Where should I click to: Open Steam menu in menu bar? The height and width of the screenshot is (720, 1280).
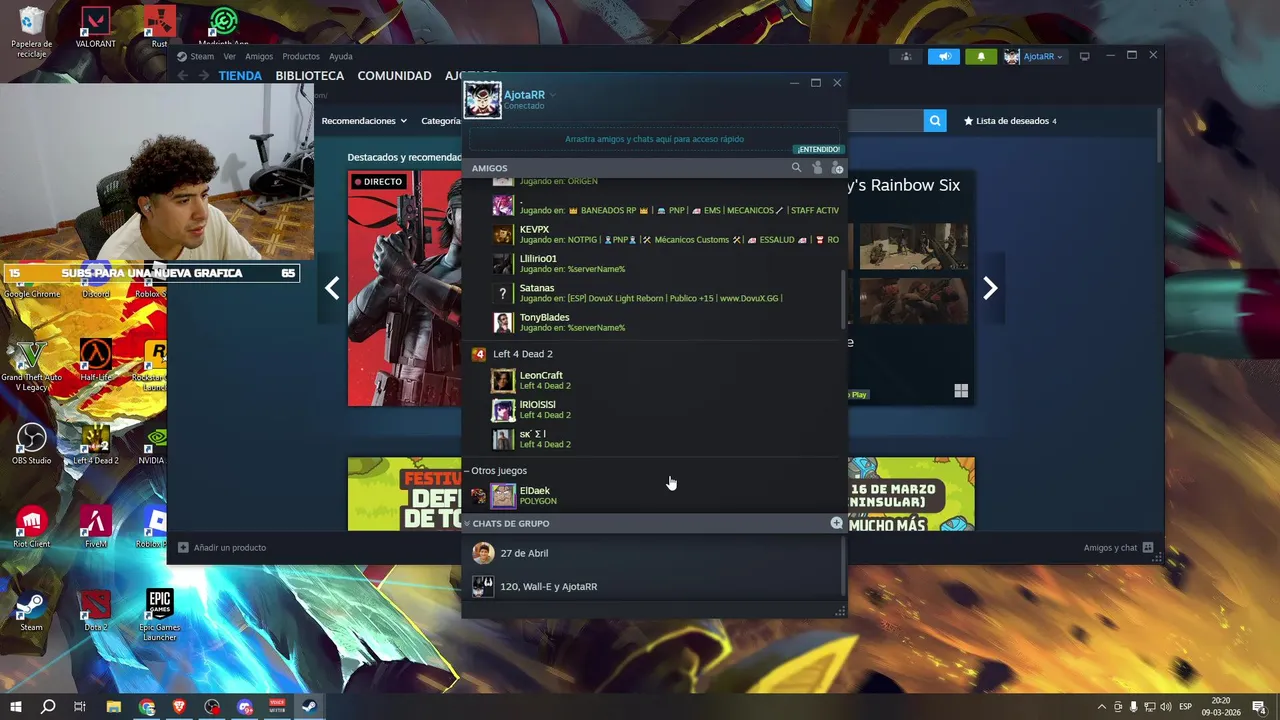pos(202,56)
